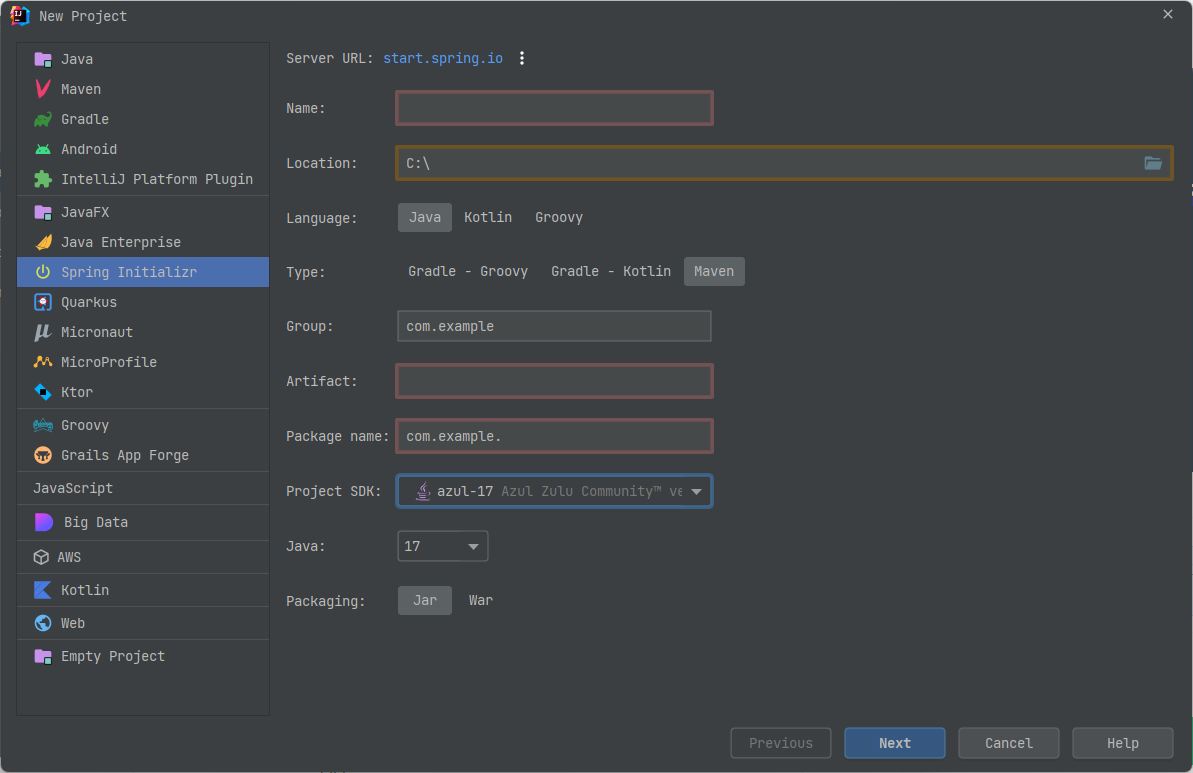Click the Group input field

(x=555, y=326)
